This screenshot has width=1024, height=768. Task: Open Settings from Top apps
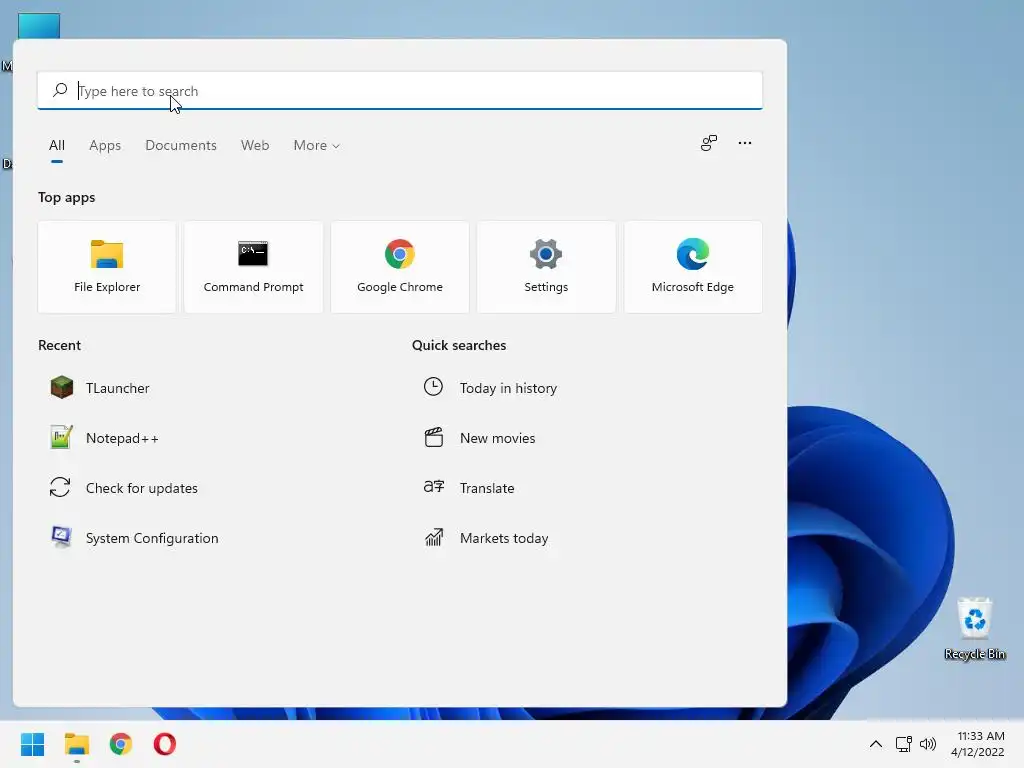coord(546,266)
